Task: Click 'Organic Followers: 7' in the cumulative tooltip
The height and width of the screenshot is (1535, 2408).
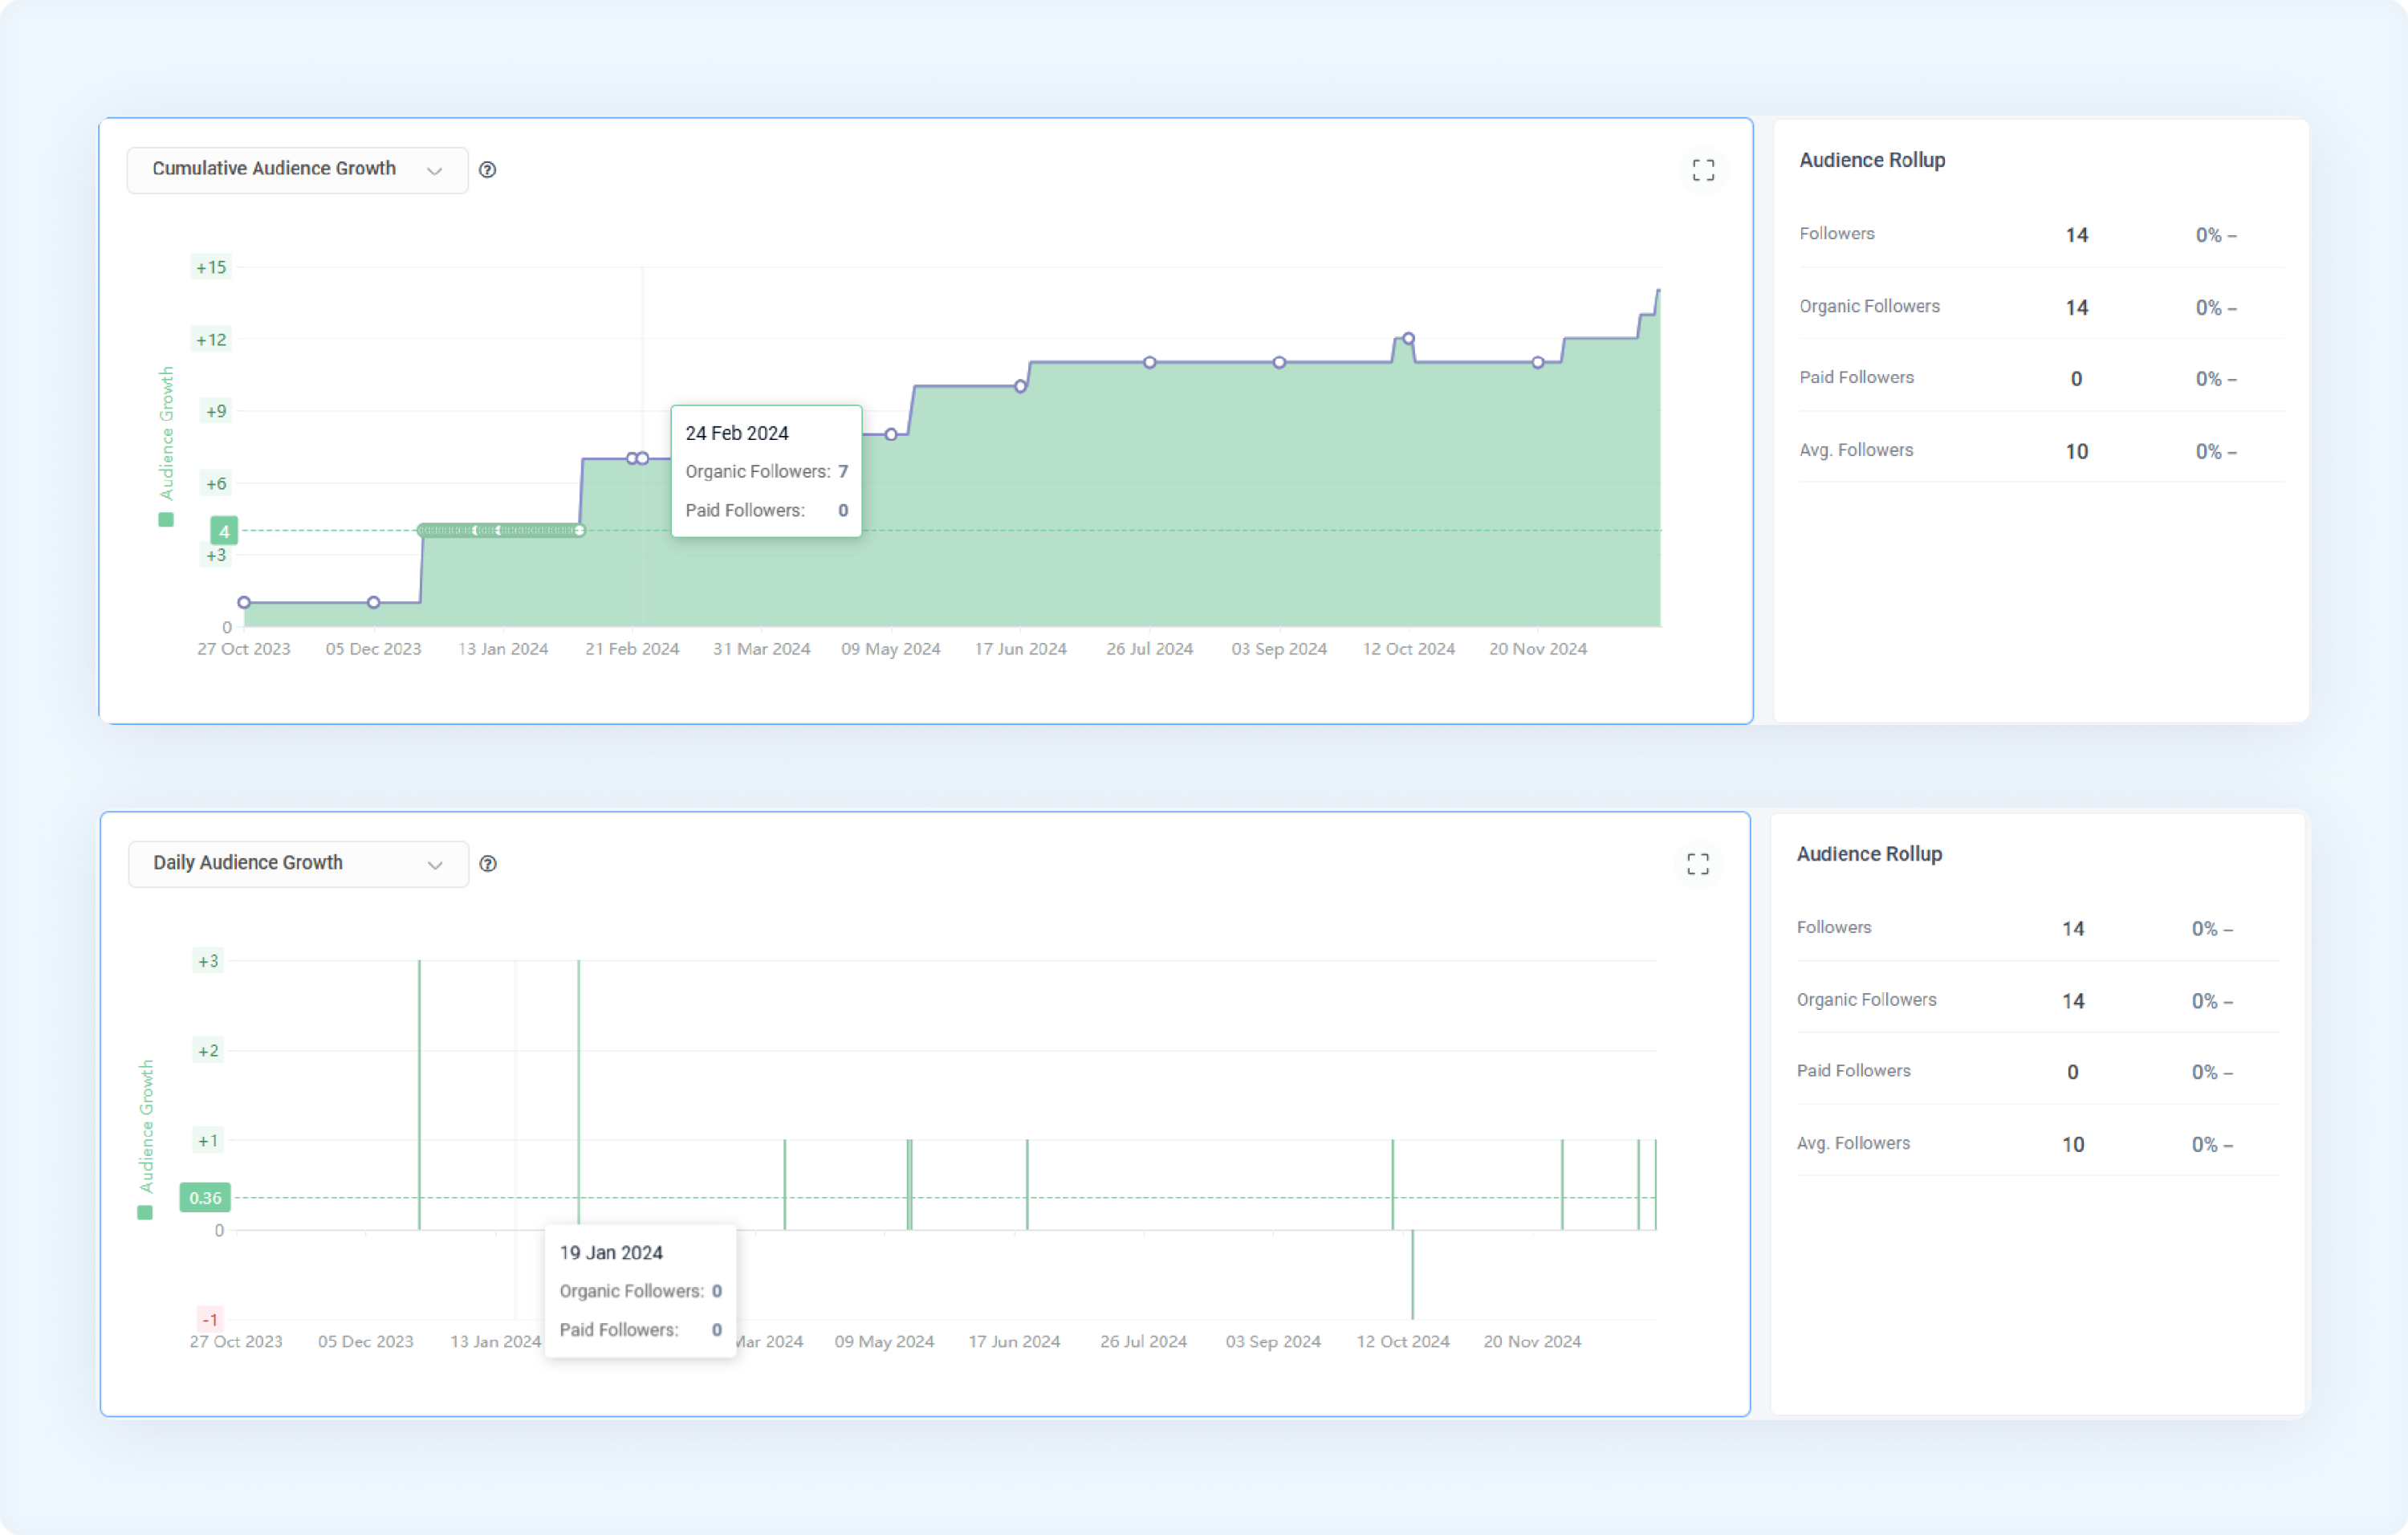Action: tap(767, 472)
